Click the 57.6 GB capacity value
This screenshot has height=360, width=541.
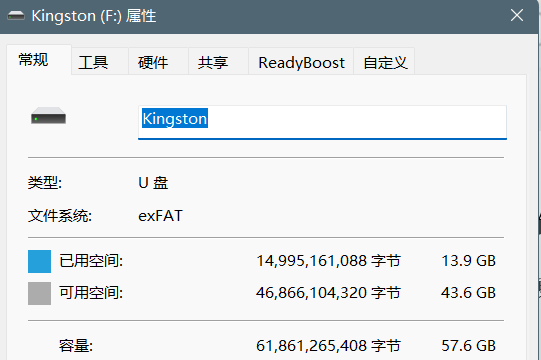pos(468,346)
